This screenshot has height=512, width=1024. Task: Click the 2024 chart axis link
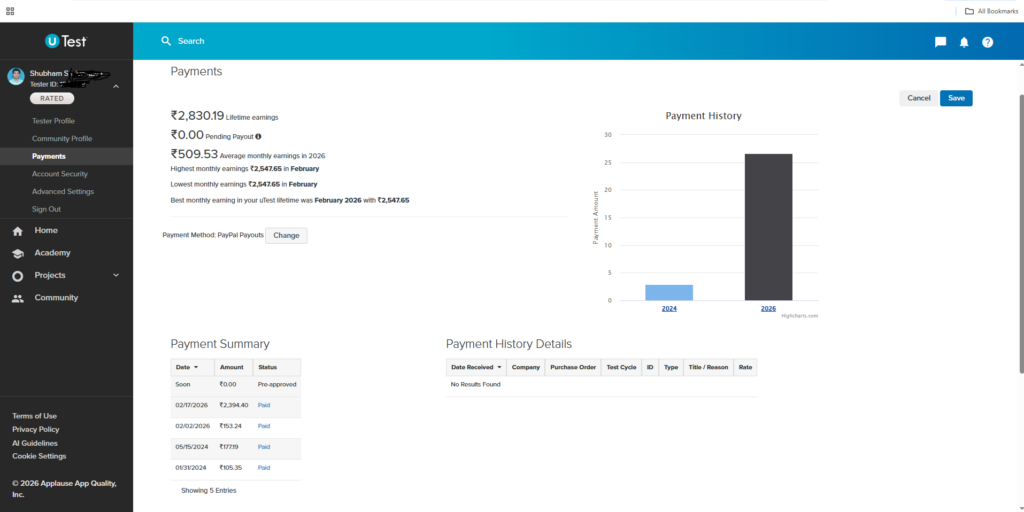click(669, 308)
